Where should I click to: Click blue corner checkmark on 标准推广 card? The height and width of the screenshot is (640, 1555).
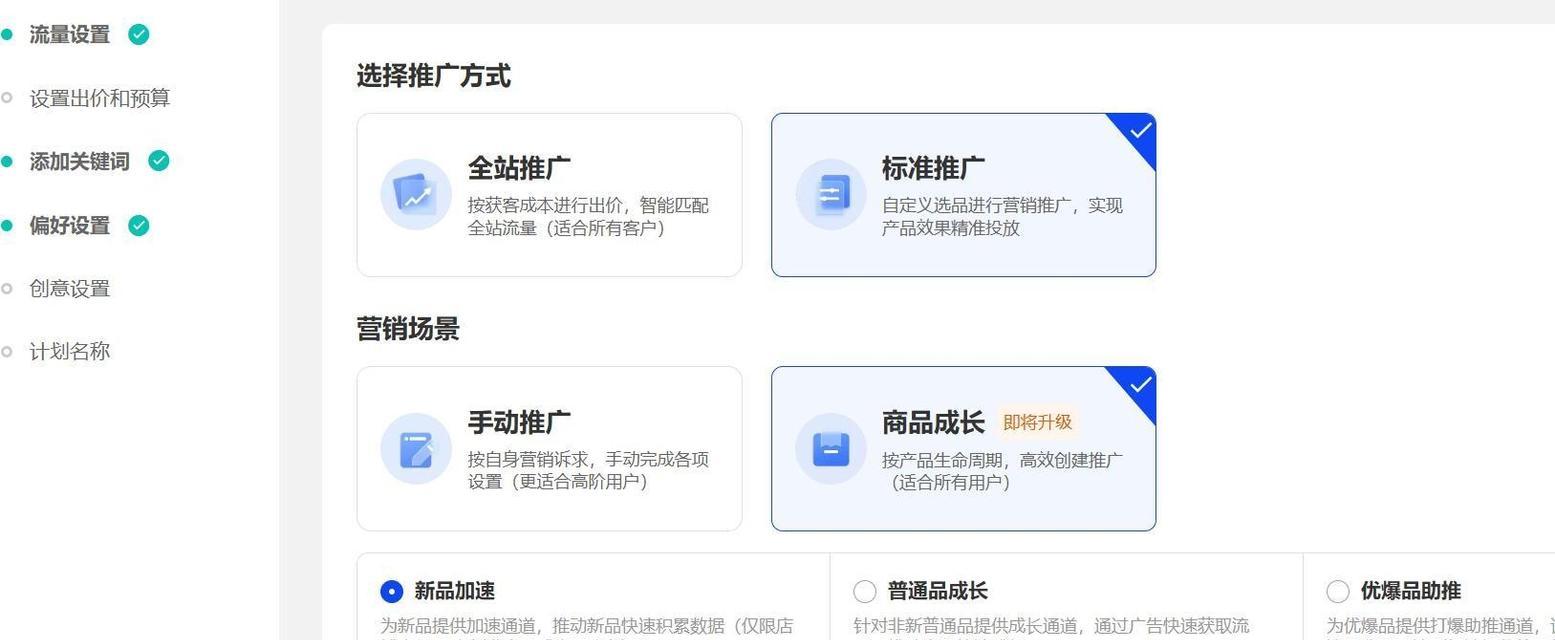click(1139, 130)
